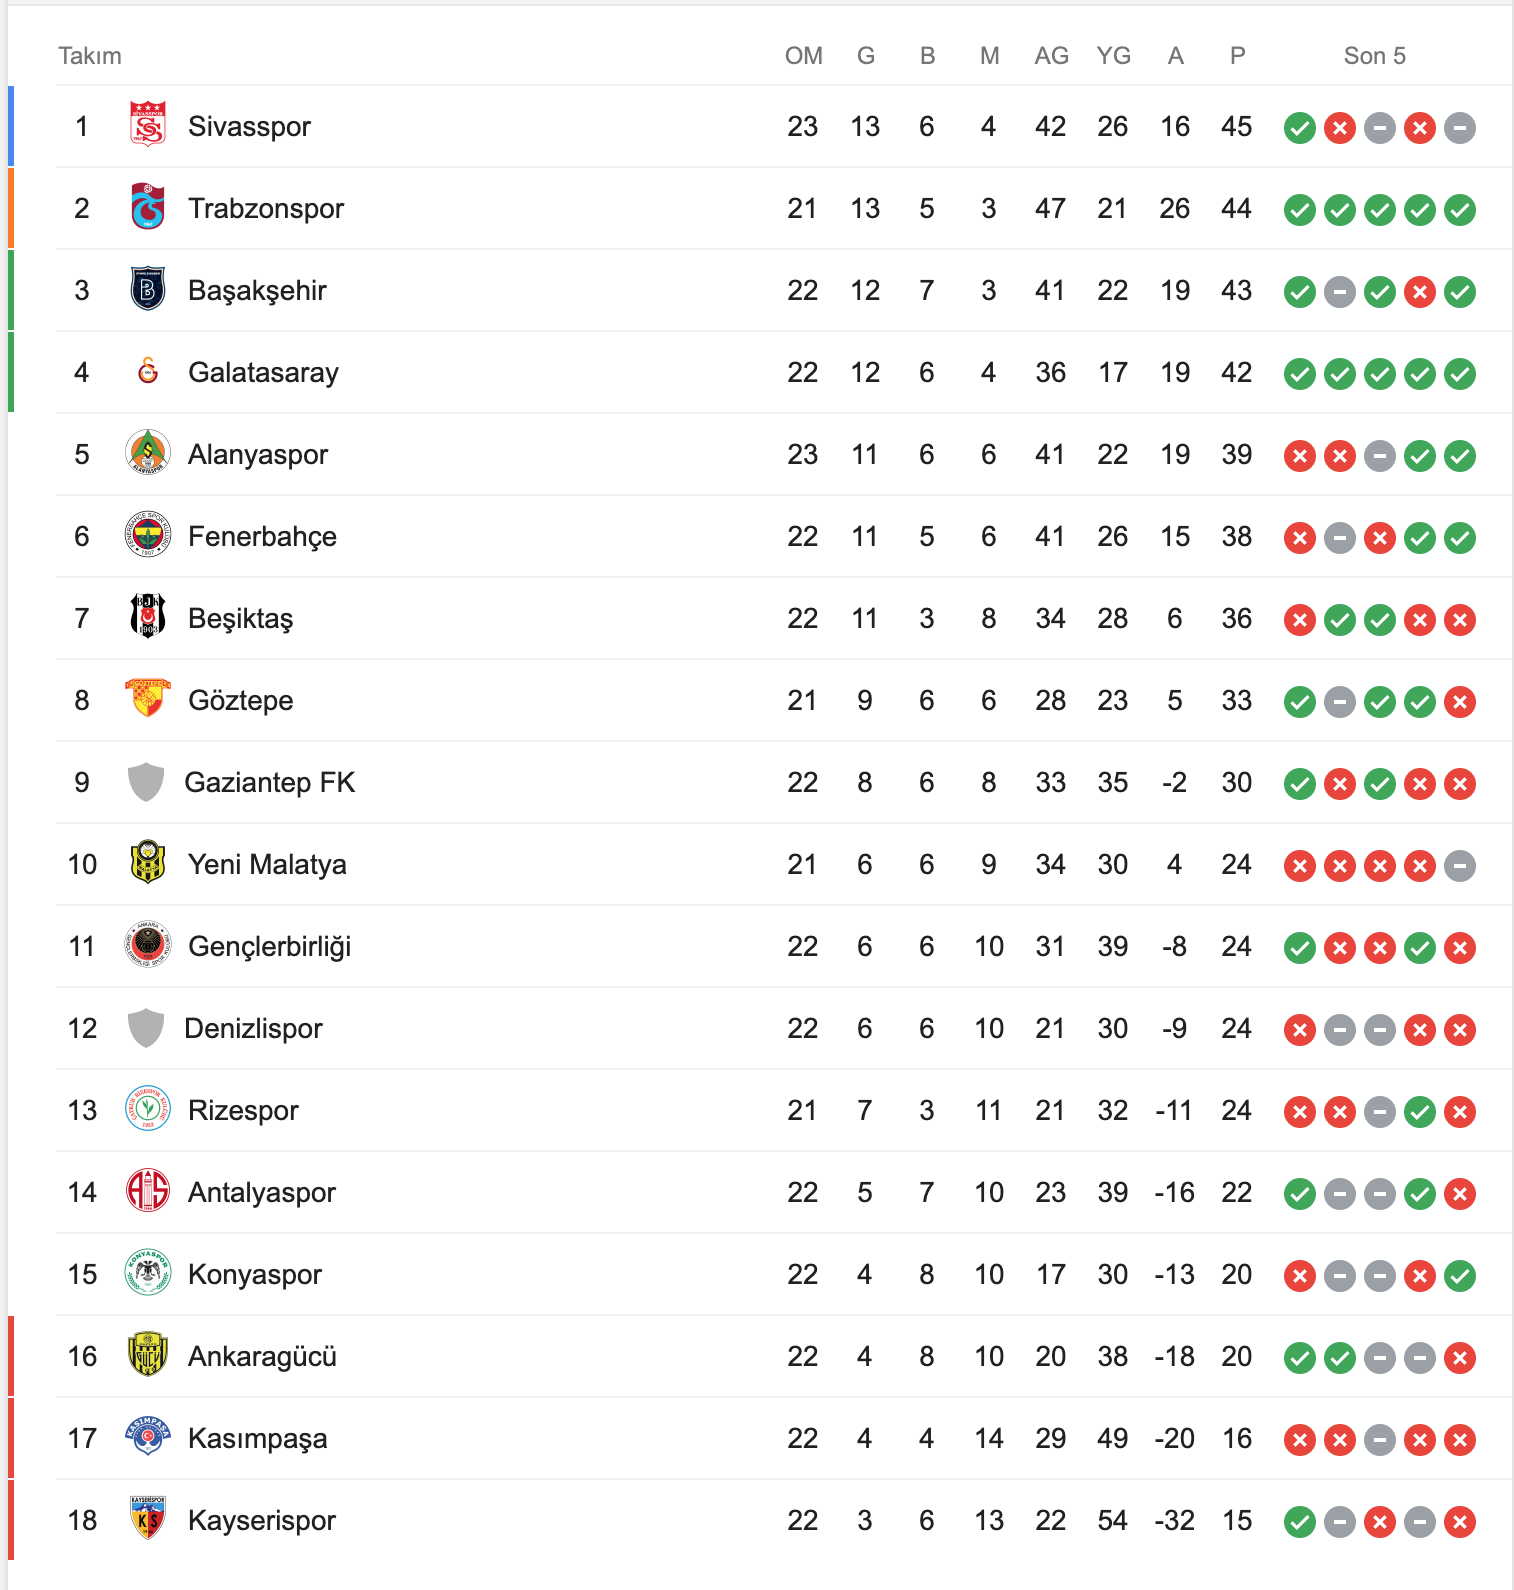Screen dimensions: 1514x1590
Task: Click the Sivasspor club crest
Action: [x=148, y=125]
